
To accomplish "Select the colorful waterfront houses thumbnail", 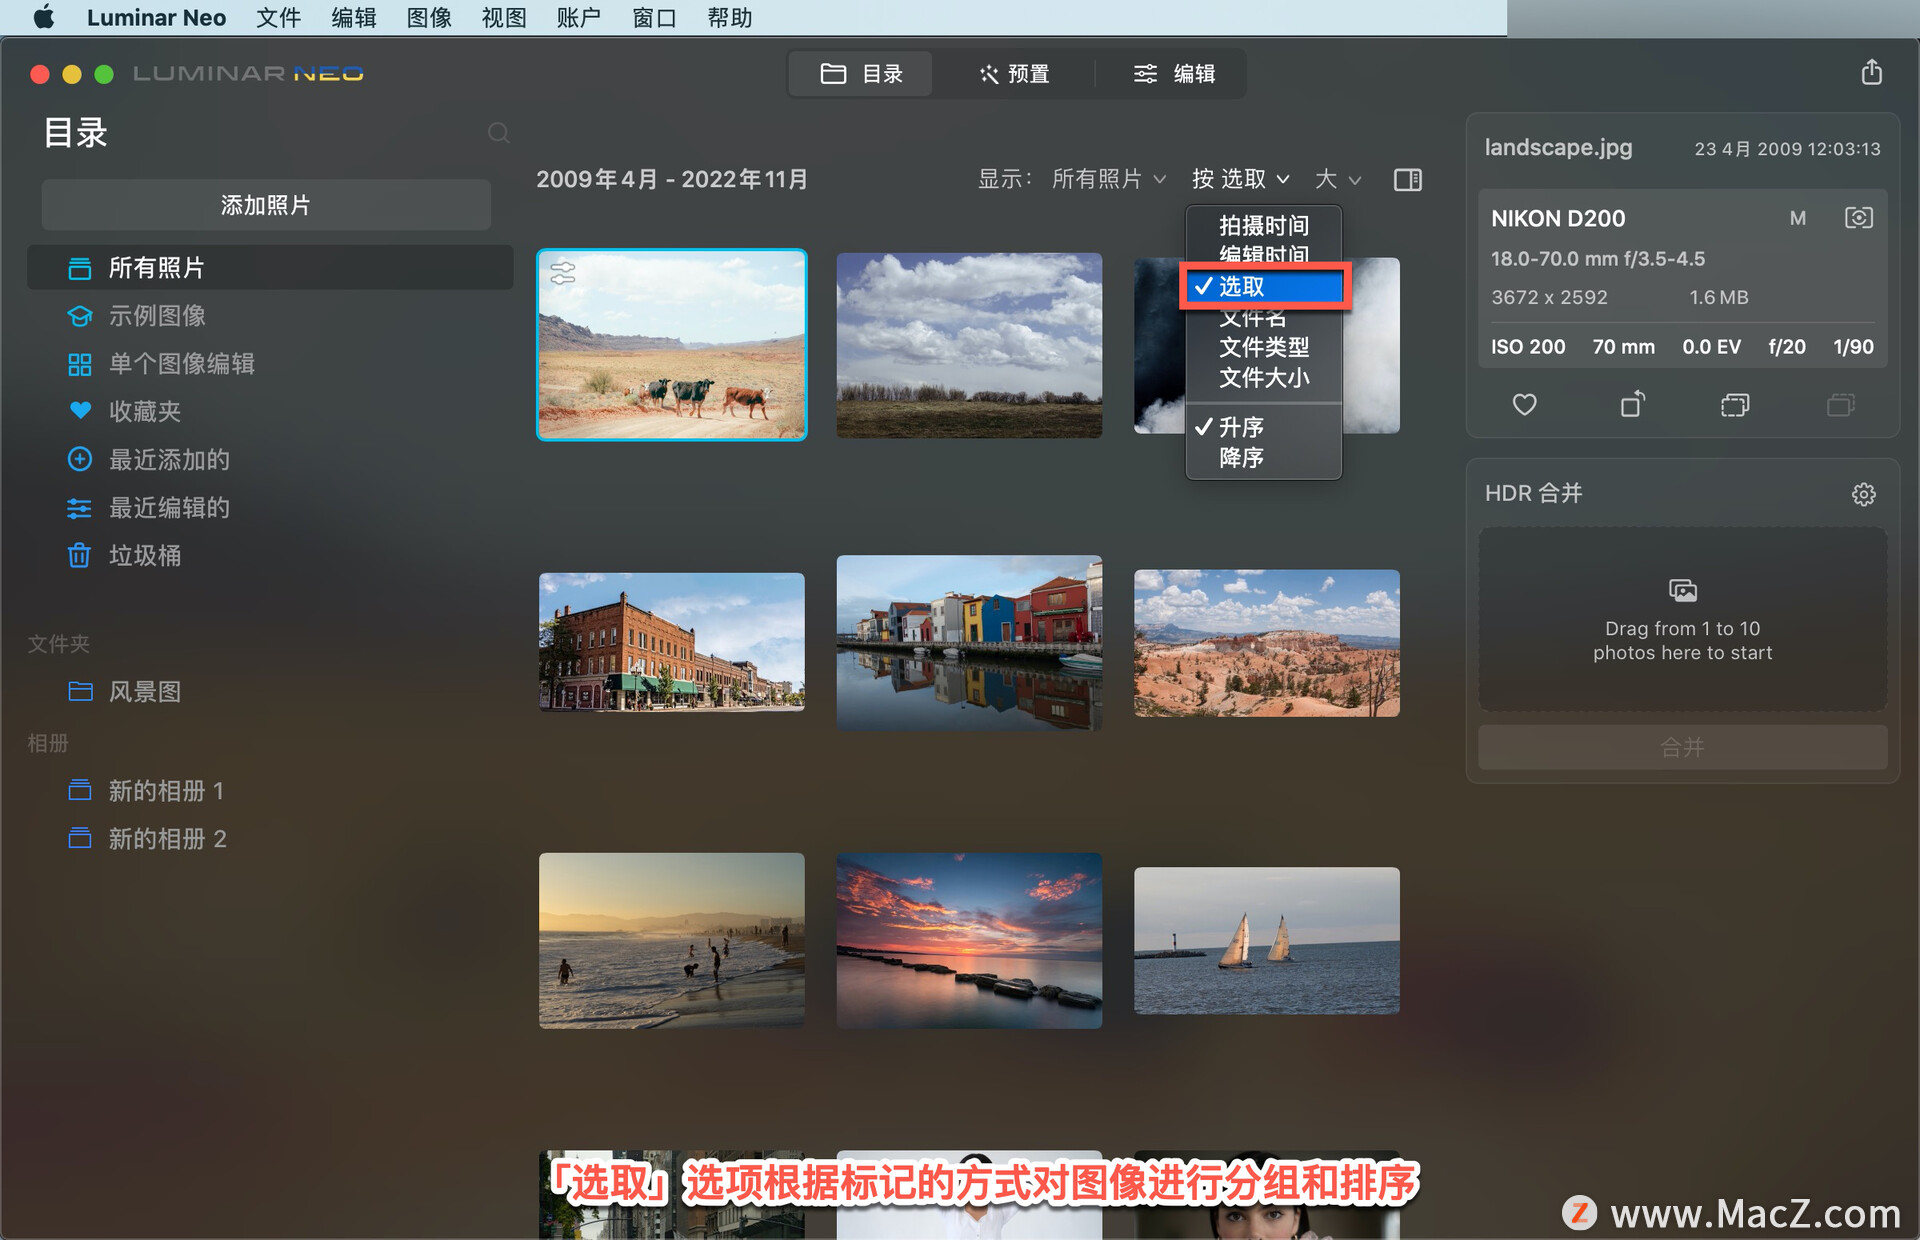I will (x=969, y=642).
